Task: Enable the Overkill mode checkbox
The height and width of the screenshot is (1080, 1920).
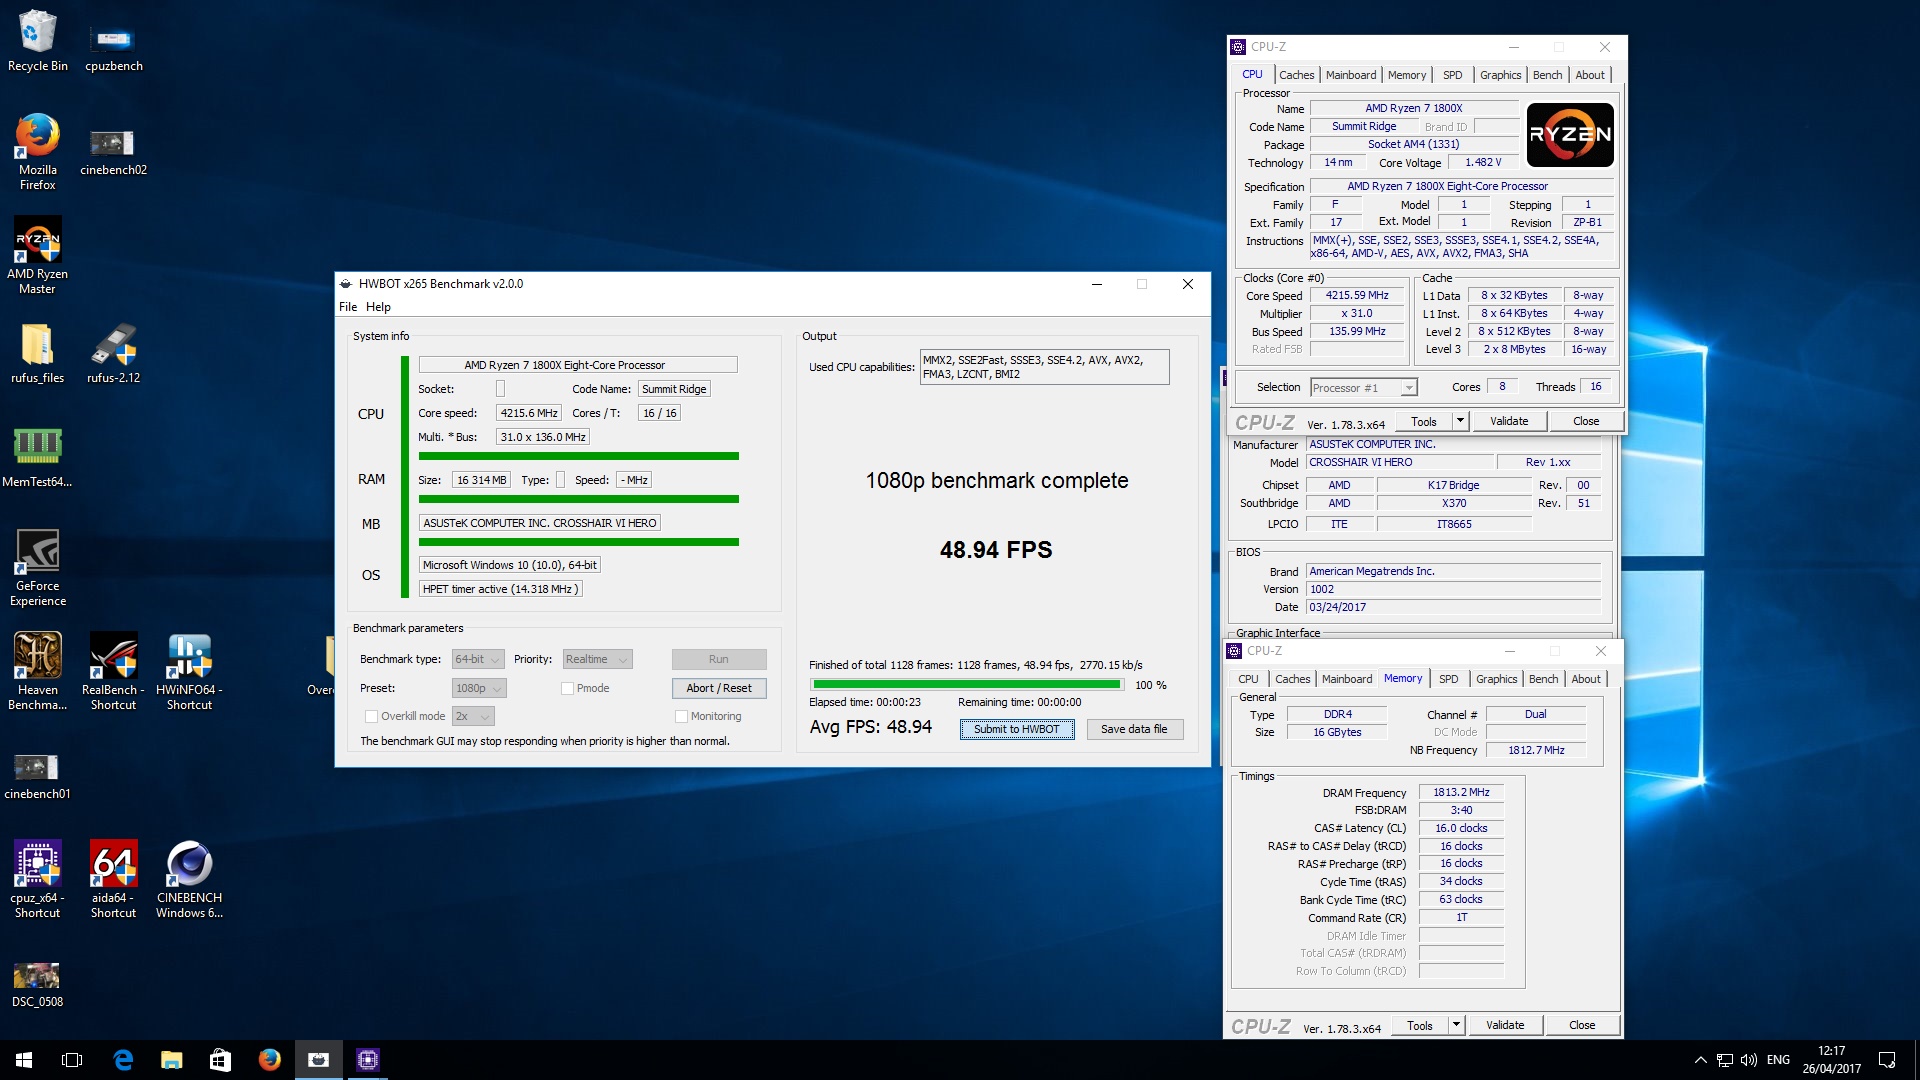Action: click(371, 716)
